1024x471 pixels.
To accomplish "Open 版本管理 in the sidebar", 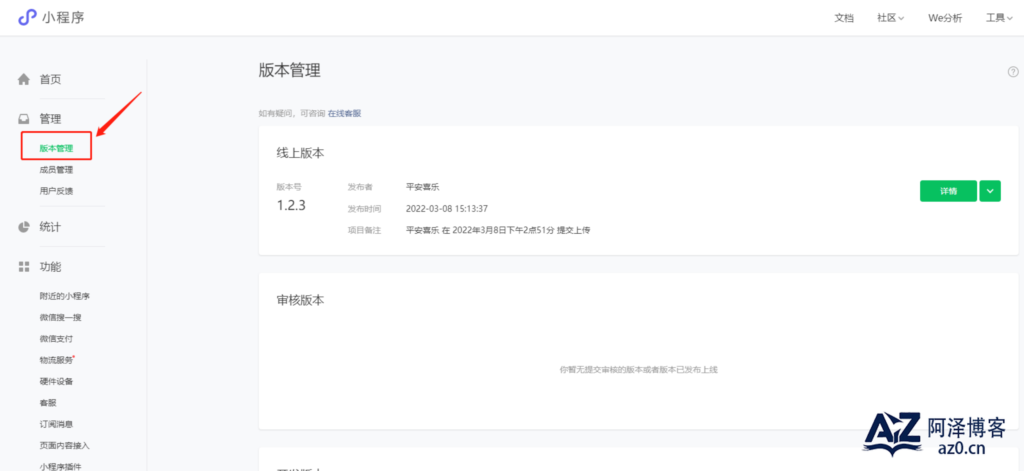I will tap(56, 148).
